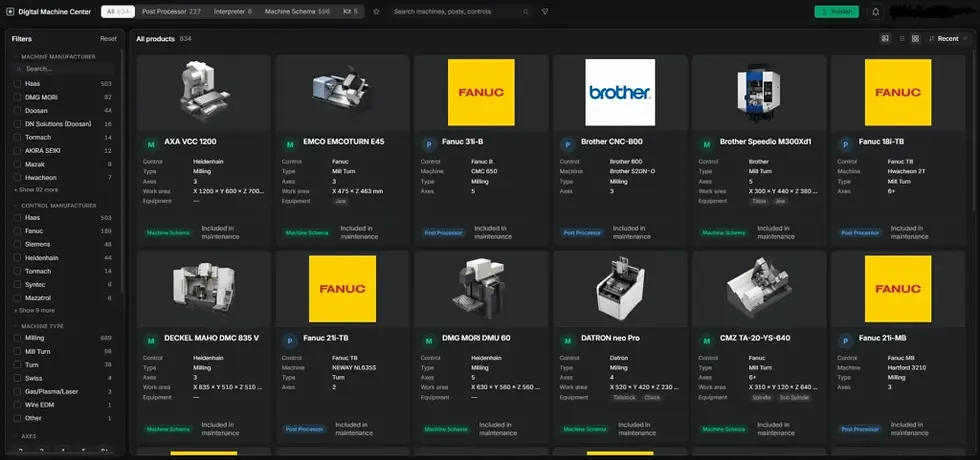Click the M badge on CMZ TA-20-YS-640
Viewport: 980px width, 460px height.
point(706,341)
